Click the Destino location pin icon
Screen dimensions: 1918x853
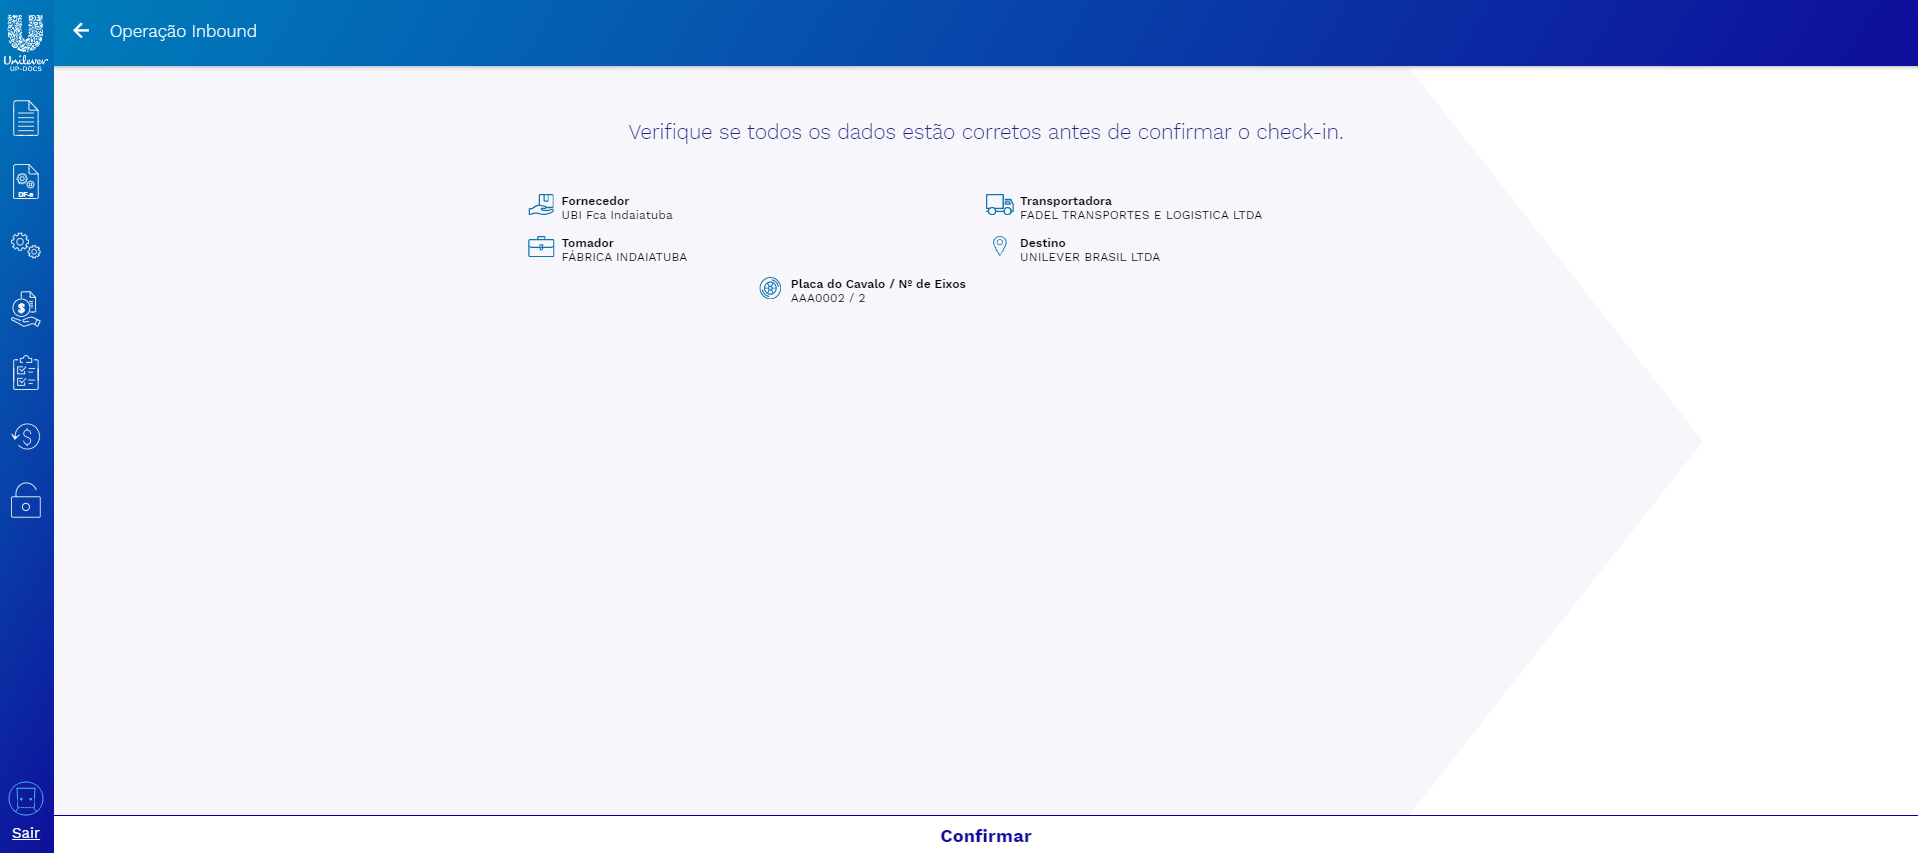pyautogui.click(x=999, y=246)
